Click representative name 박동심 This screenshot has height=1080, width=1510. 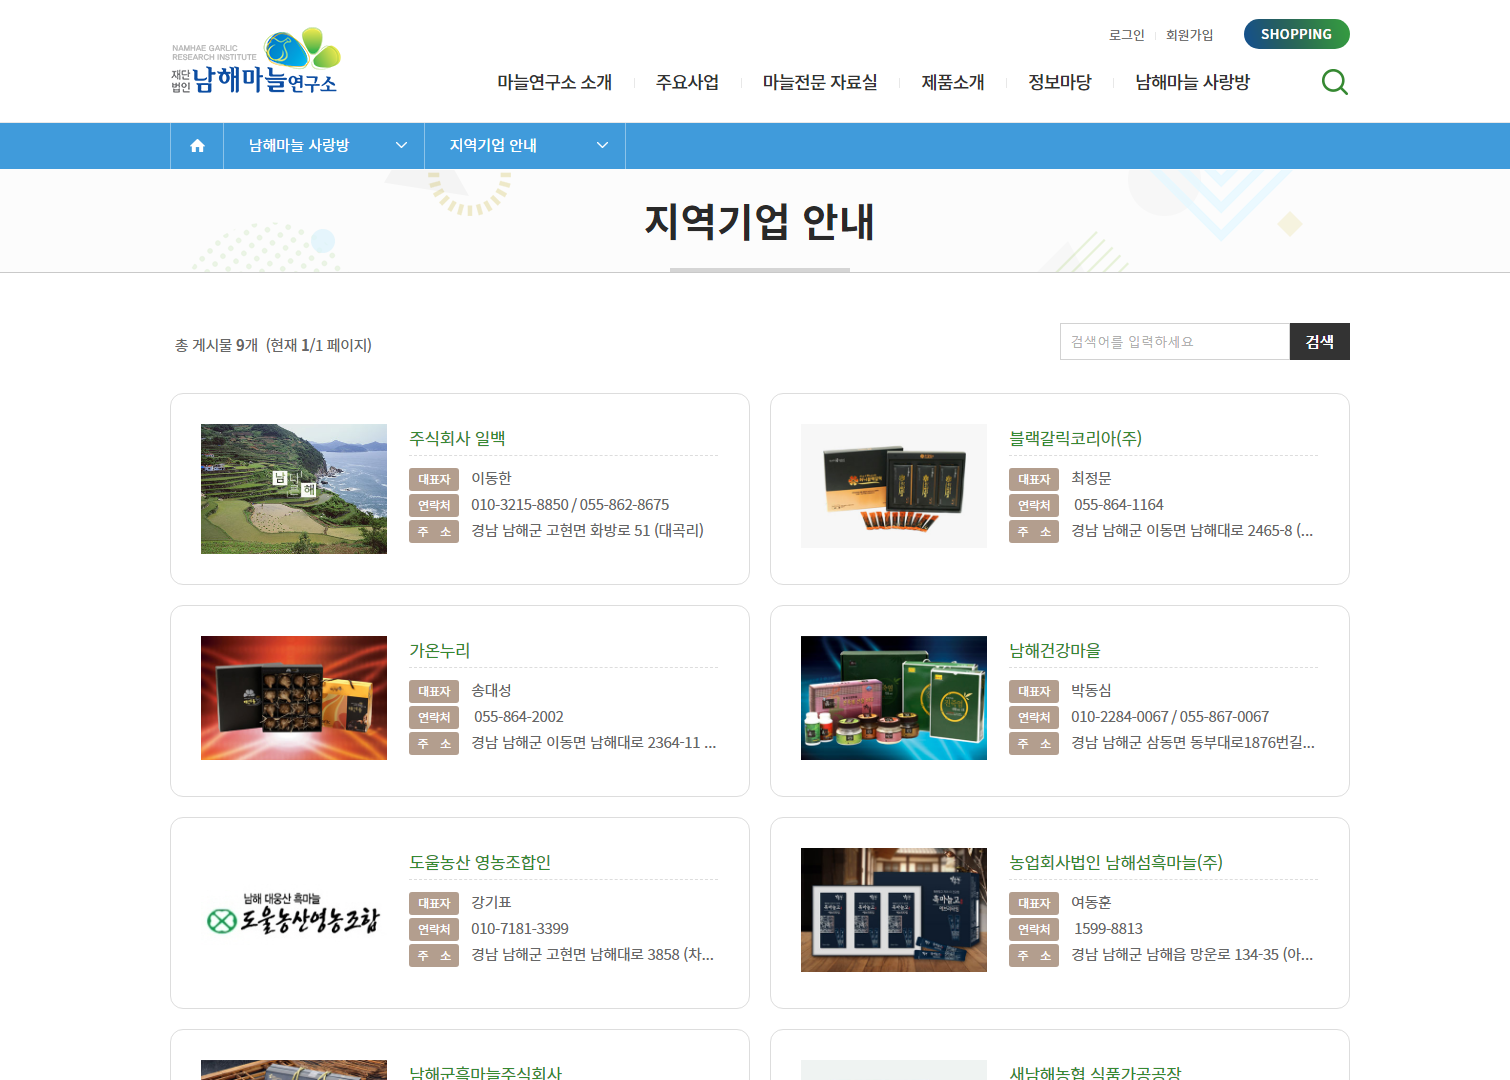coord(1091,691)
